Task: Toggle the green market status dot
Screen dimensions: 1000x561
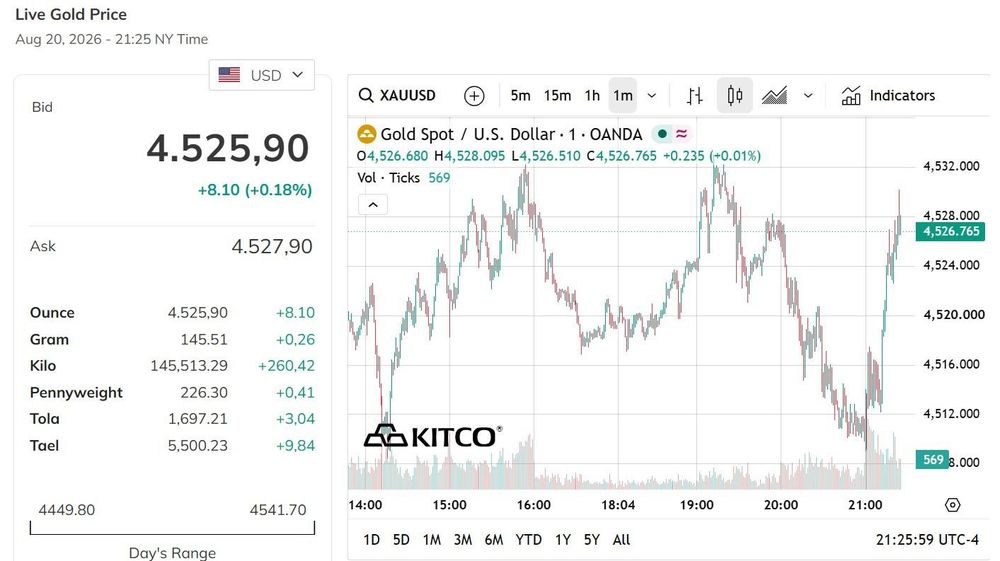Action: 662,134
